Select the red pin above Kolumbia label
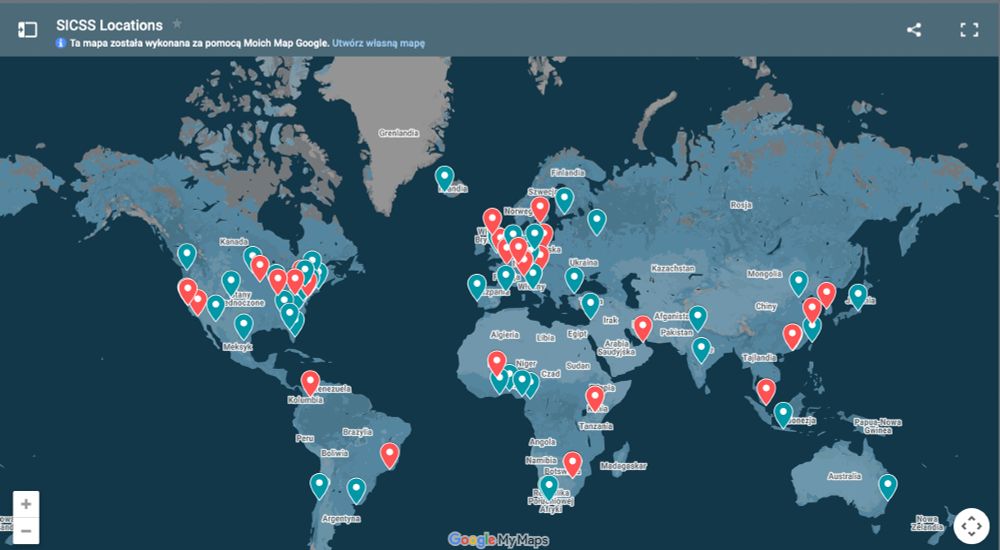1000x550 pixels. (310, 383)
